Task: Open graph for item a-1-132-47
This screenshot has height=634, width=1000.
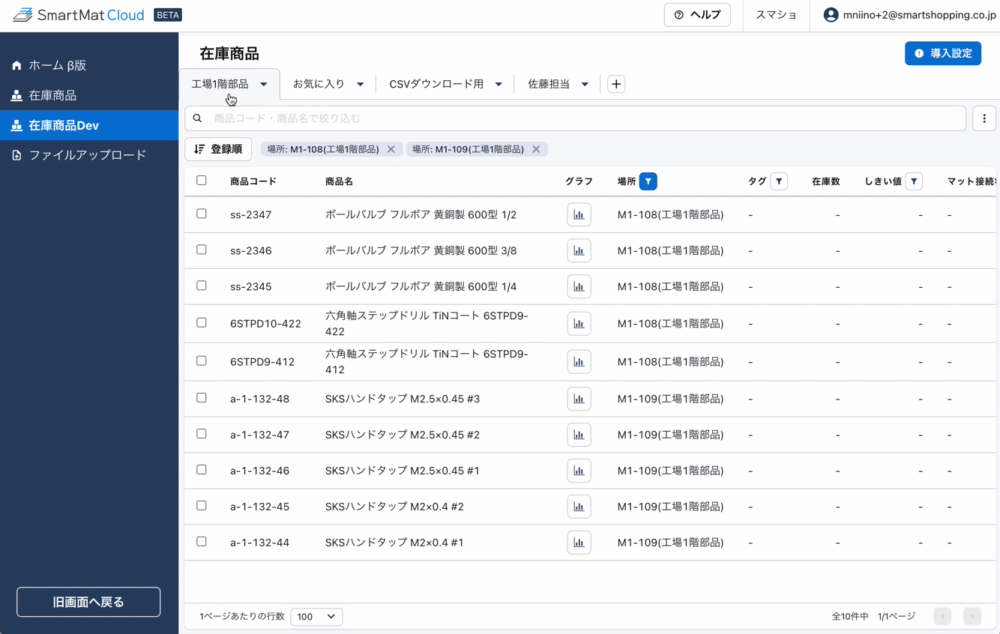Action: 578,434
